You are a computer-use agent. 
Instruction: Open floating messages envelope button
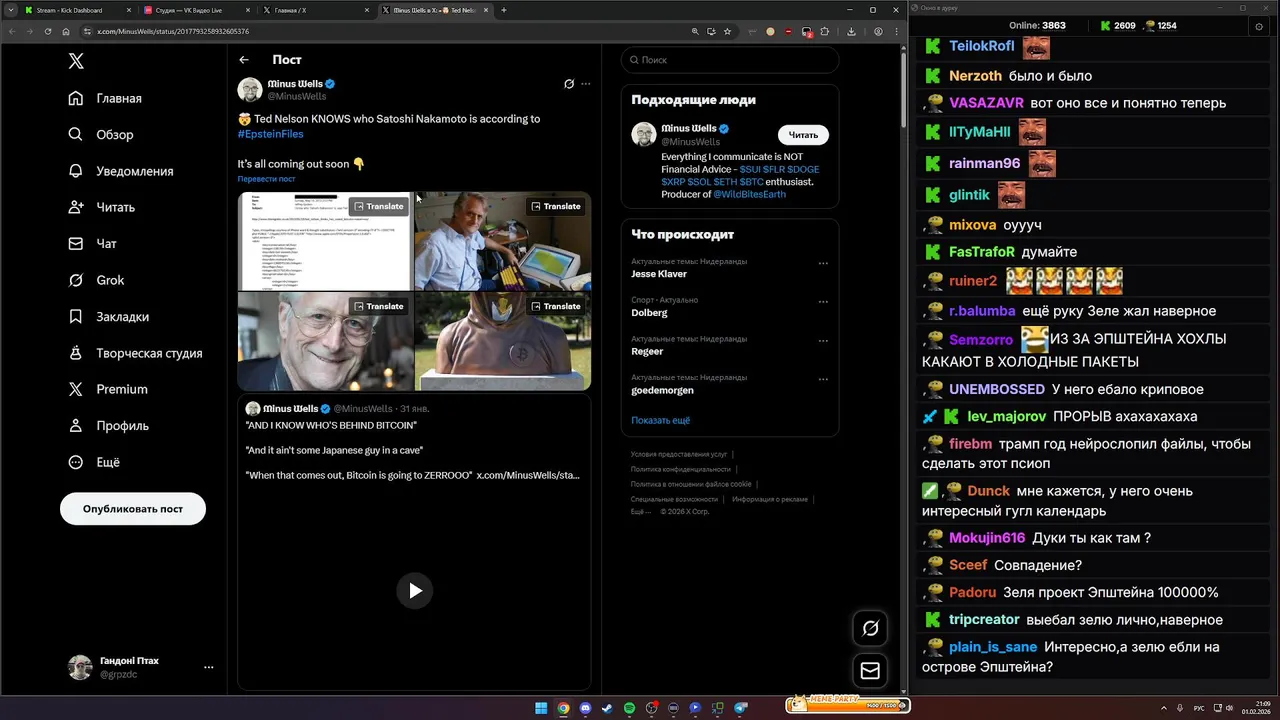870,671
